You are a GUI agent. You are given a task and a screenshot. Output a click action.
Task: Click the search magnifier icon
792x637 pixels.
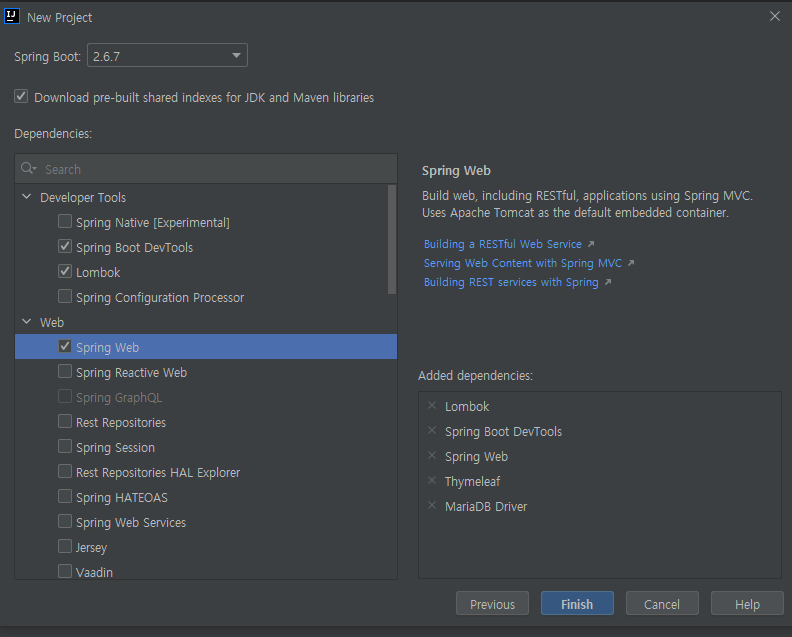tap(28, 168)
